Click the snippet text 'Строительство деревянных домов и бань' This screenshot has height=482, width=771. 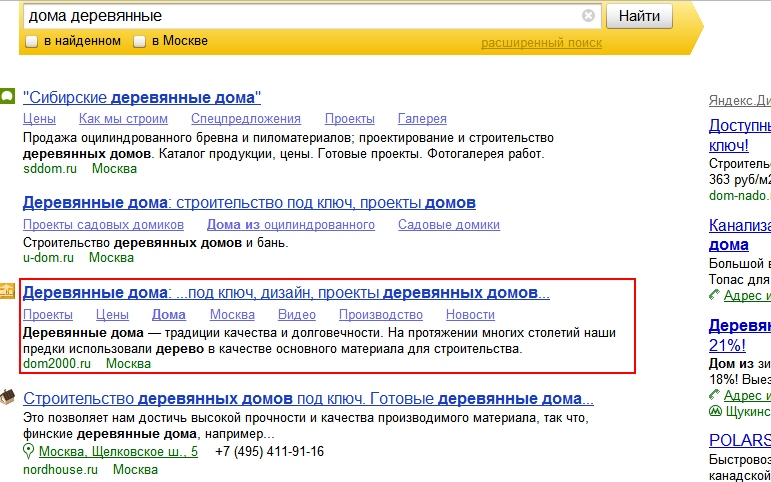pyautogui.click(x=155, y=243)
